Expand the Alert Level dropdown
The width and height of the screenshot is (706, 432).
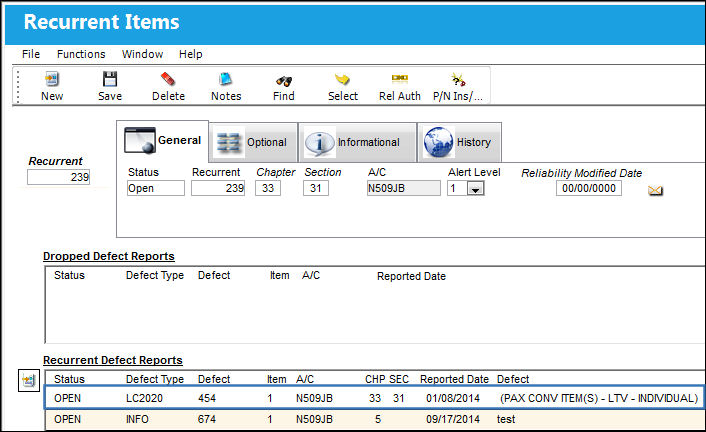pos(475,189)
